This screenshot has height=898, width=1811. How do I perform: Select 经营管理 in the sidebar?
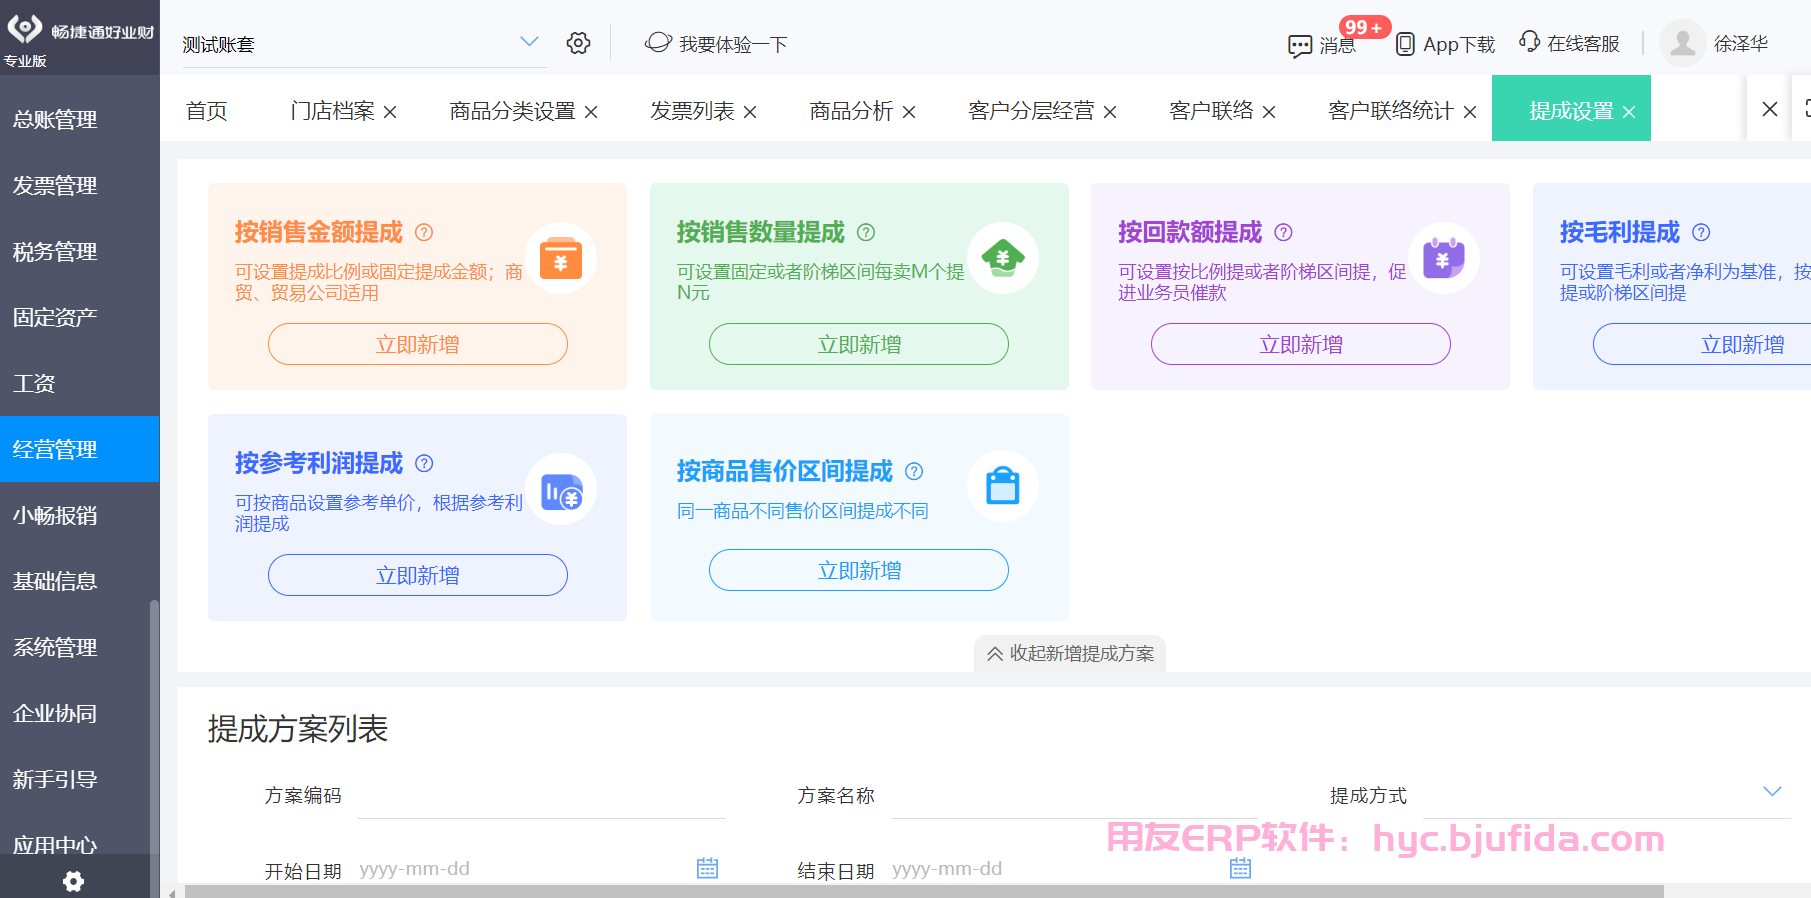click(80, 449)
